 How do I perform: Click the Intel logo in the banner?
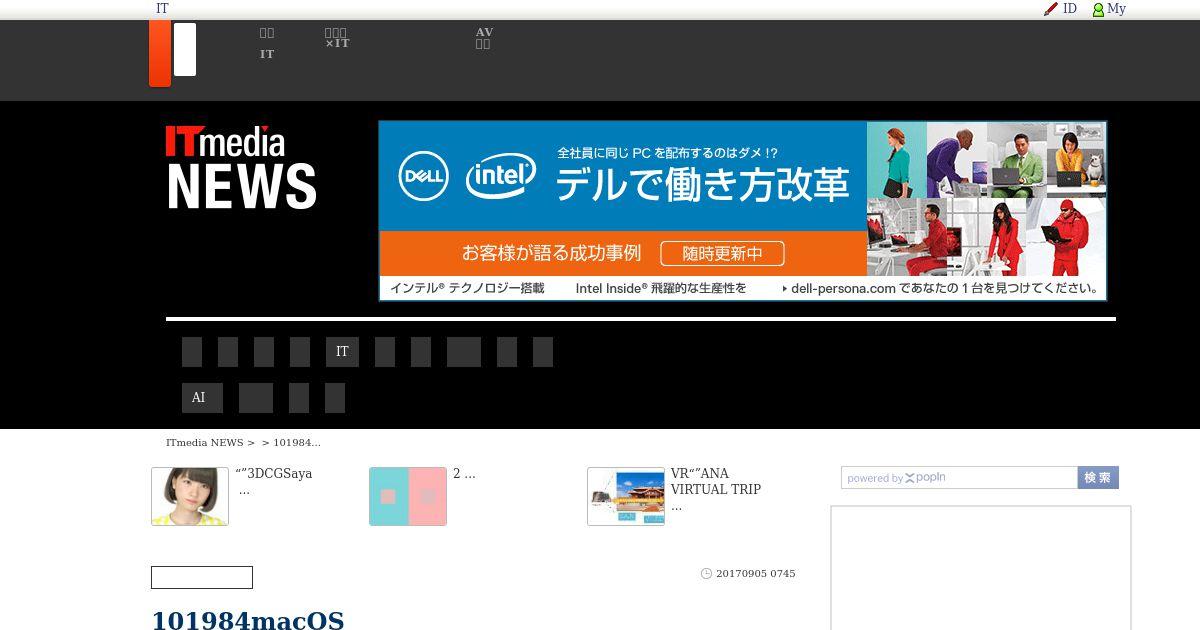coord(500,176)
